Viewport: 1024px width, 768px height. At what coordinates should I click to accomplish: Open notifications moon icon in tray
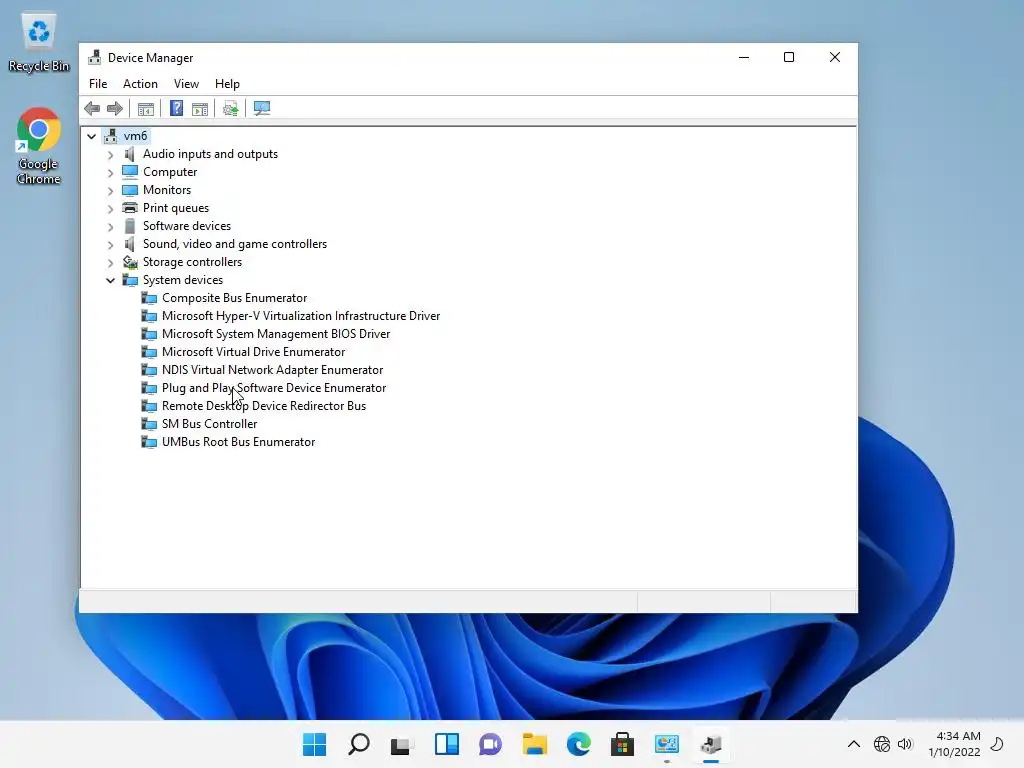[997, 744]
